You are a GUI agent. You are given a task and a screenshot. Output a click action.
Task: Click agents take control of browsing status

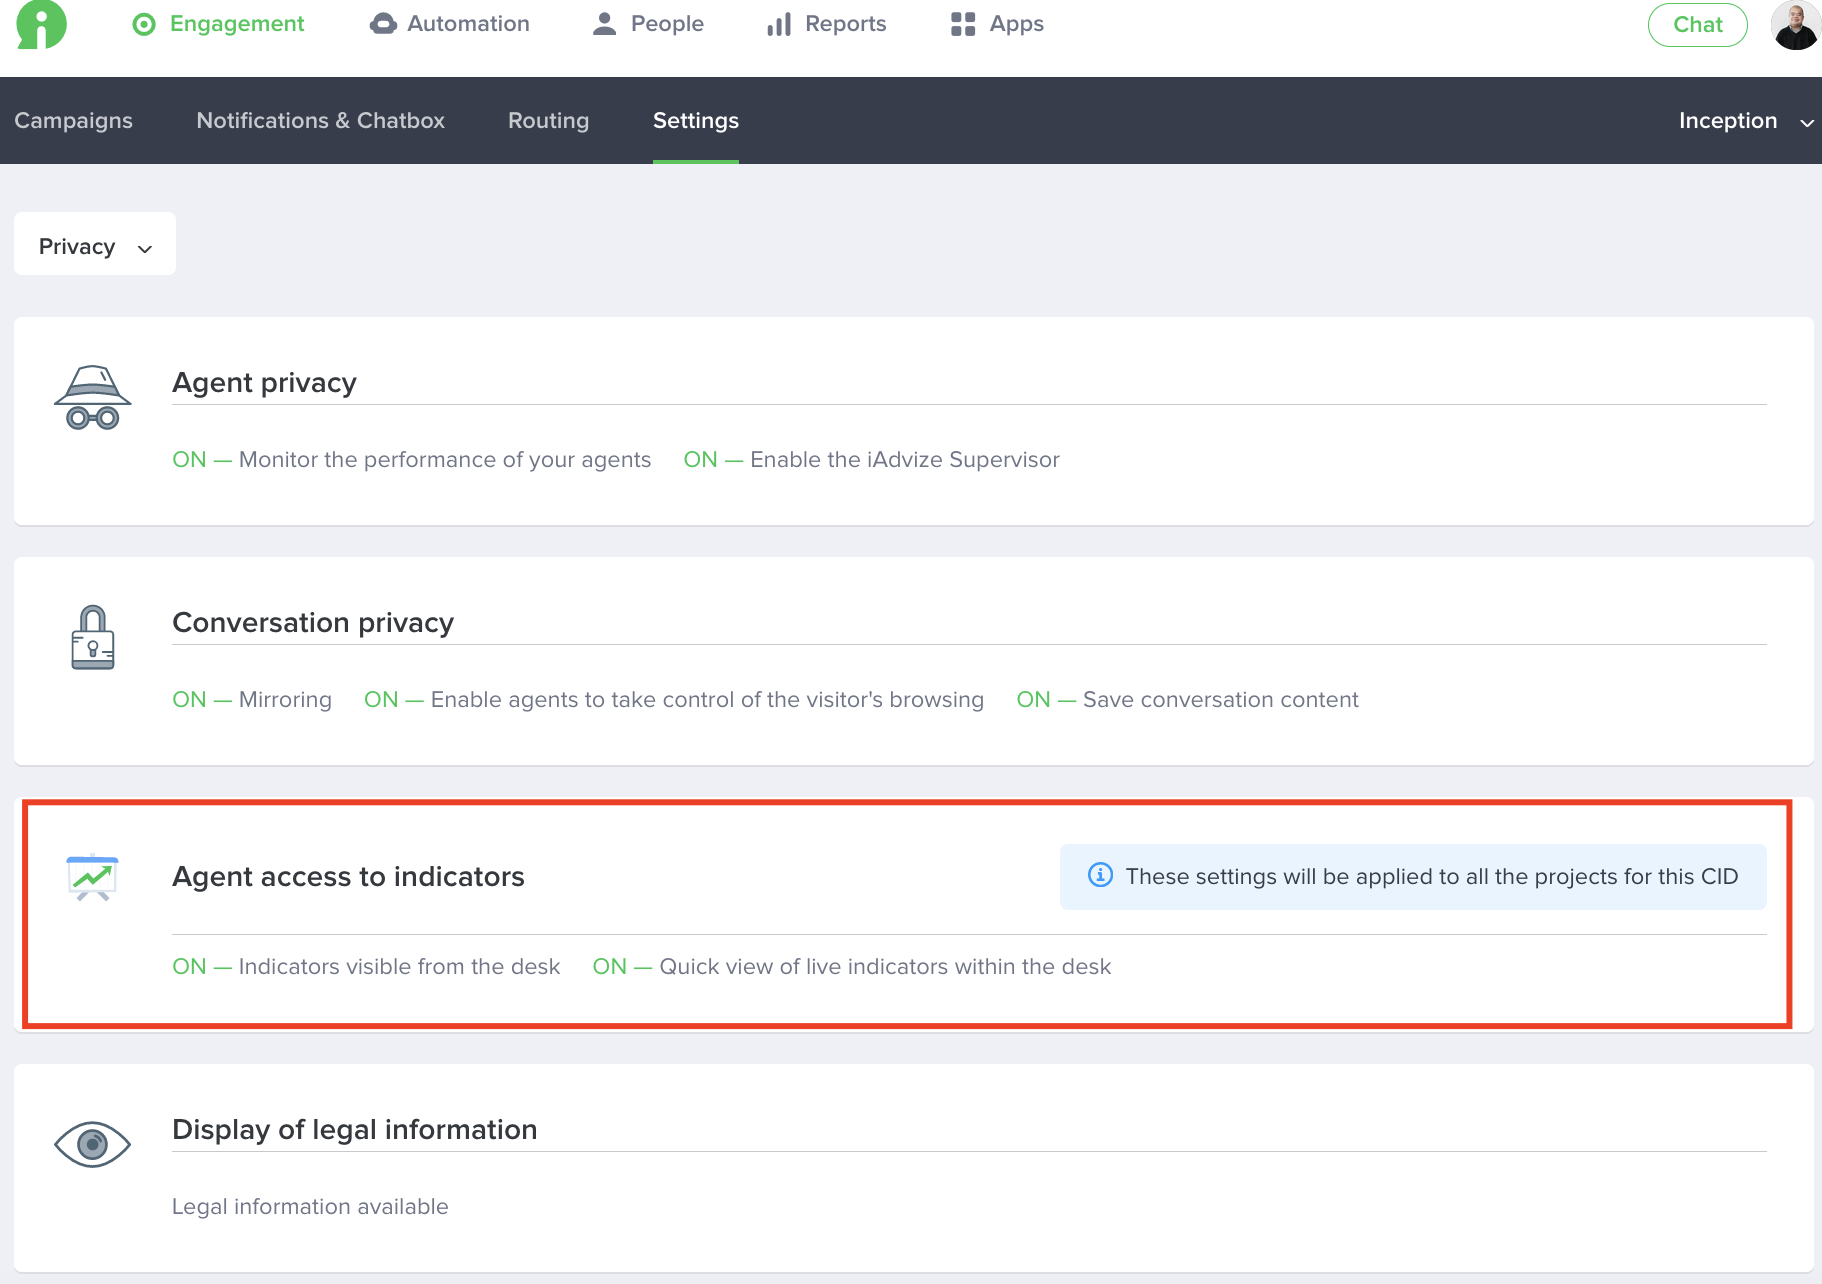[x=674, y=699]
